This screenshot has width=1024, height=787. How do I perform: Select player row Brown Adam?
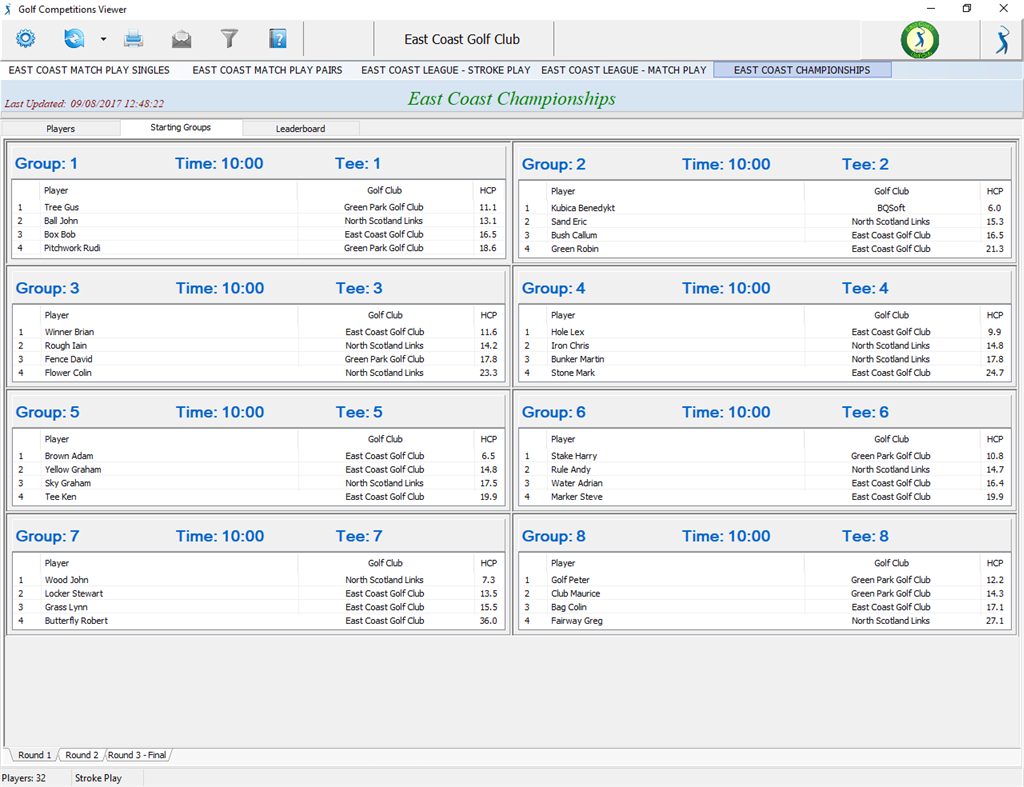click(x=259, y=456)
